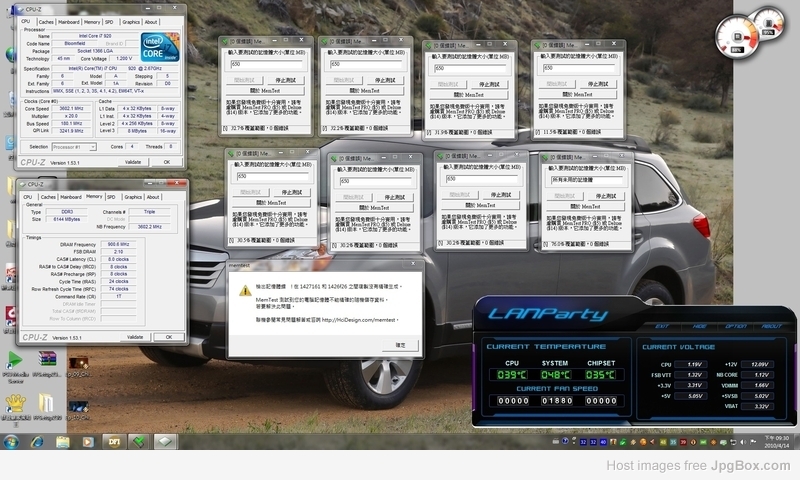This screenshot has width=800, height=480.
Task: Click the DFI taskbar button
Action: point(114,441)
